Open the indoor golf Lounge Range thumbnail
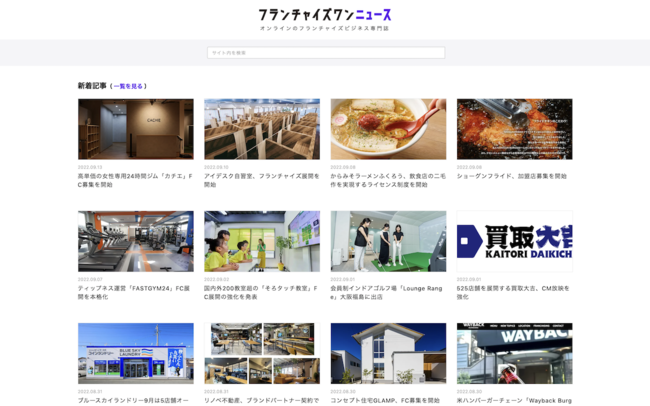The image size is (650, 406). pos(388,241)
